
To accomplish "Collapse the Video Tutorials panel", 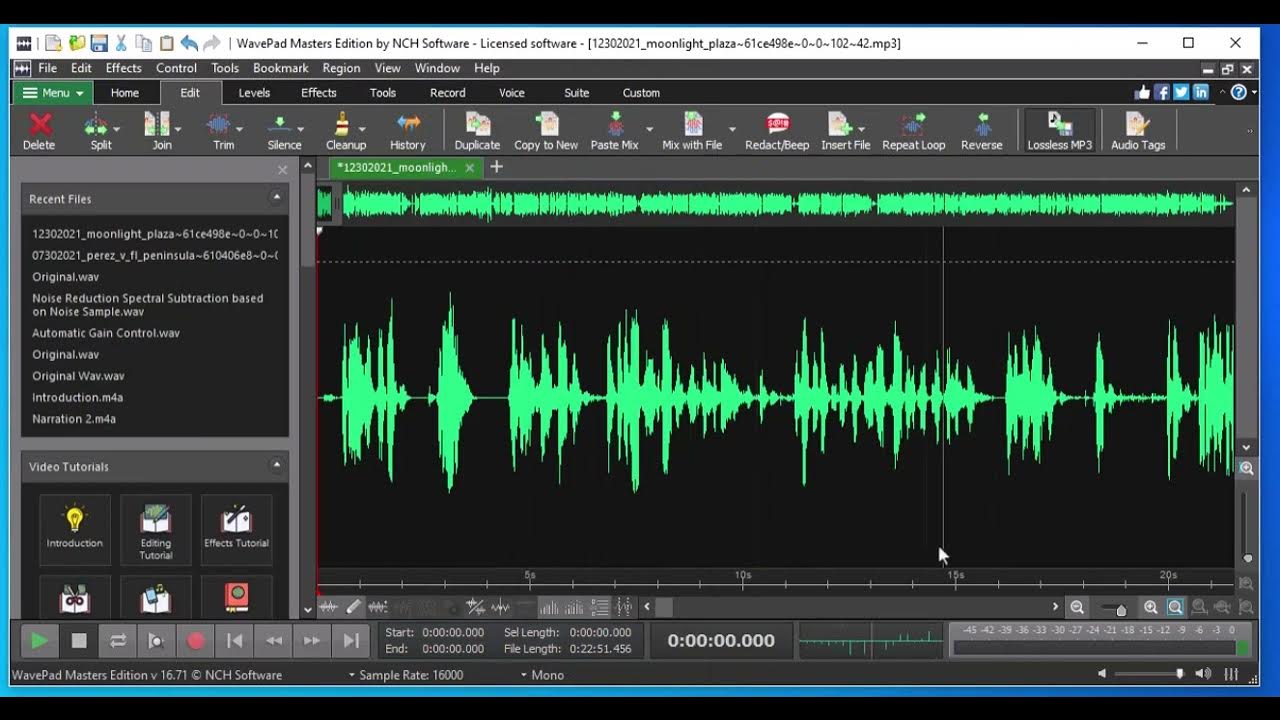I will point(276,466).
